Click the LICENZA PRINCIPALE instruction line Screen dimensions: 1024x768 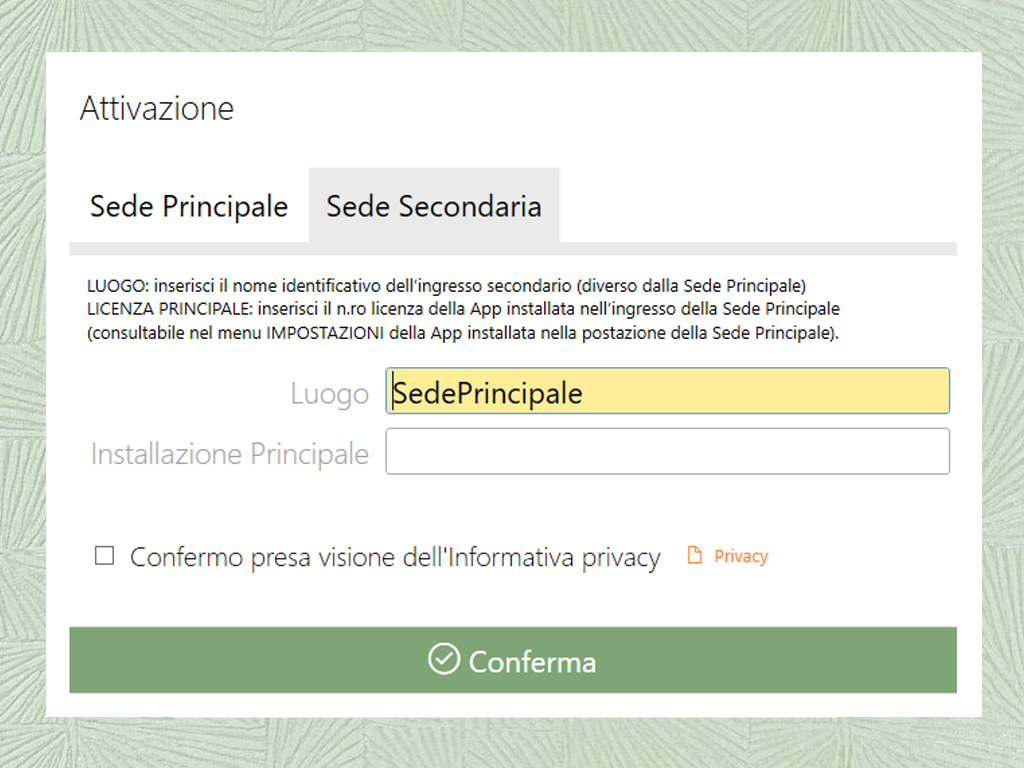pyautogui.click(x=464, y=309)
